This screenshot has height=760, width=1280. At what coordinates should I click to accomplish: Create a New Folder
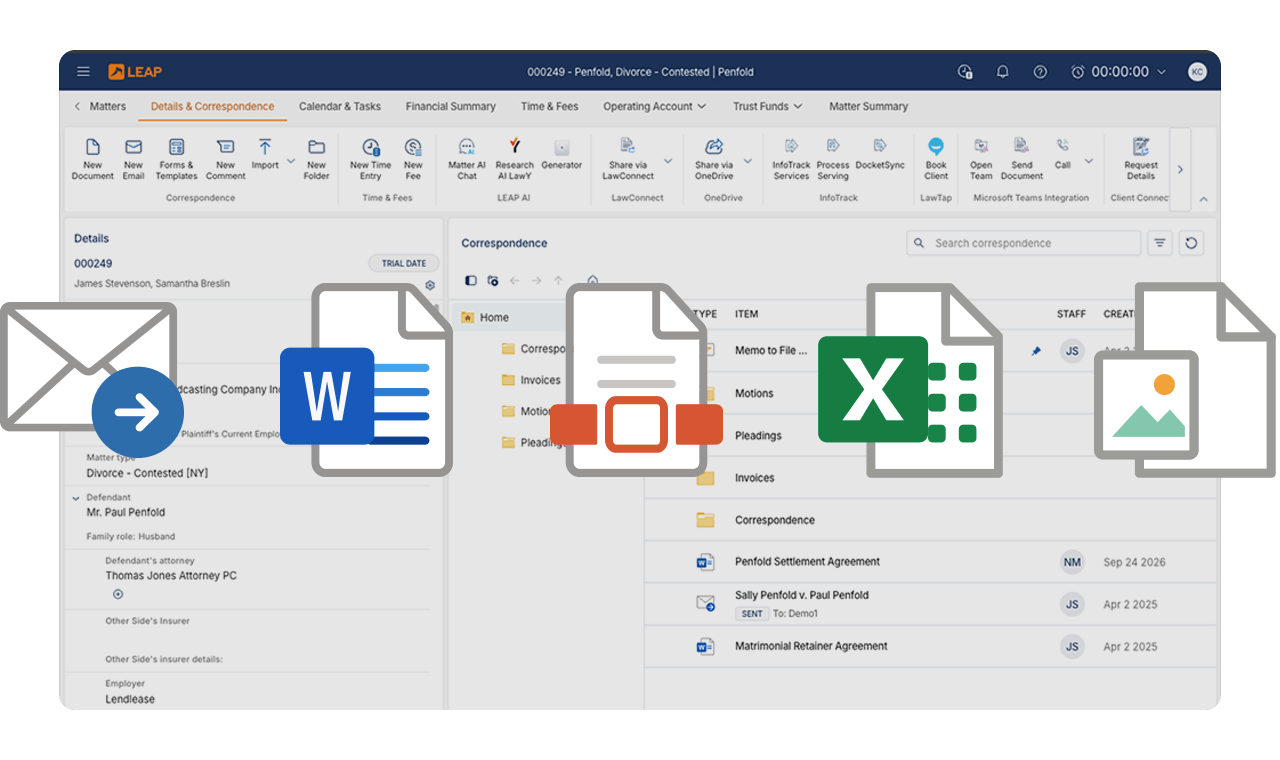317,159
